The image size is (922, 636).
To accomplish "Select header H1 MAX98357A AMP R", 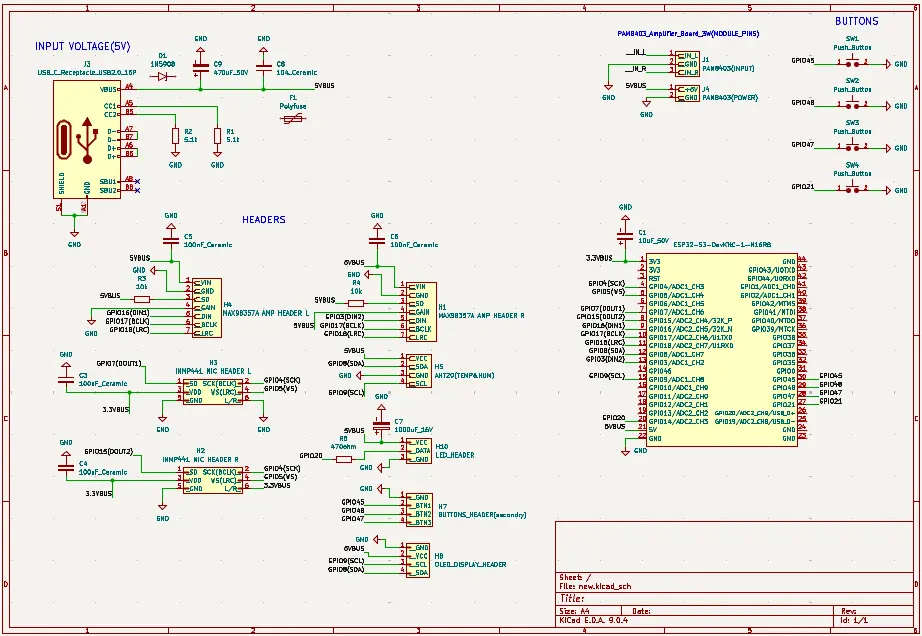I will point(422,312).
